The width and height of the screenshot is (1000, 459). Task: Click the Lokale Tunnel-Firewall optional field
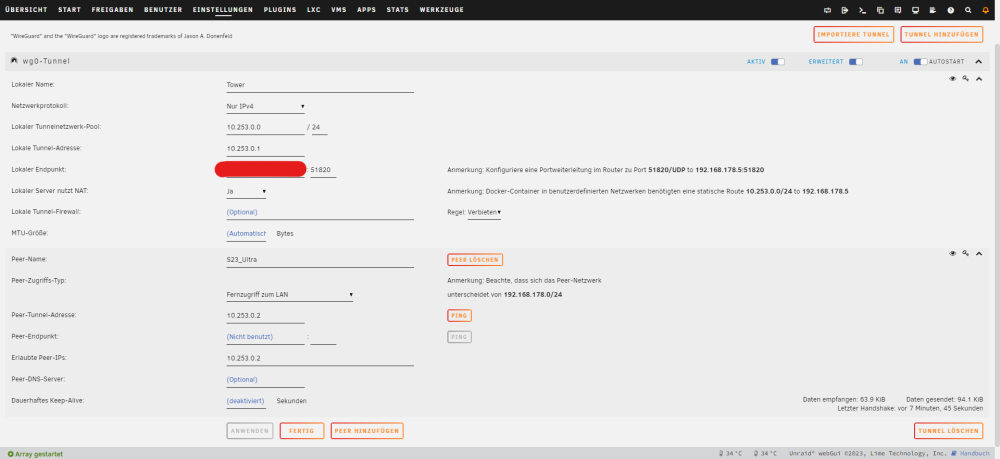(320, 212)
